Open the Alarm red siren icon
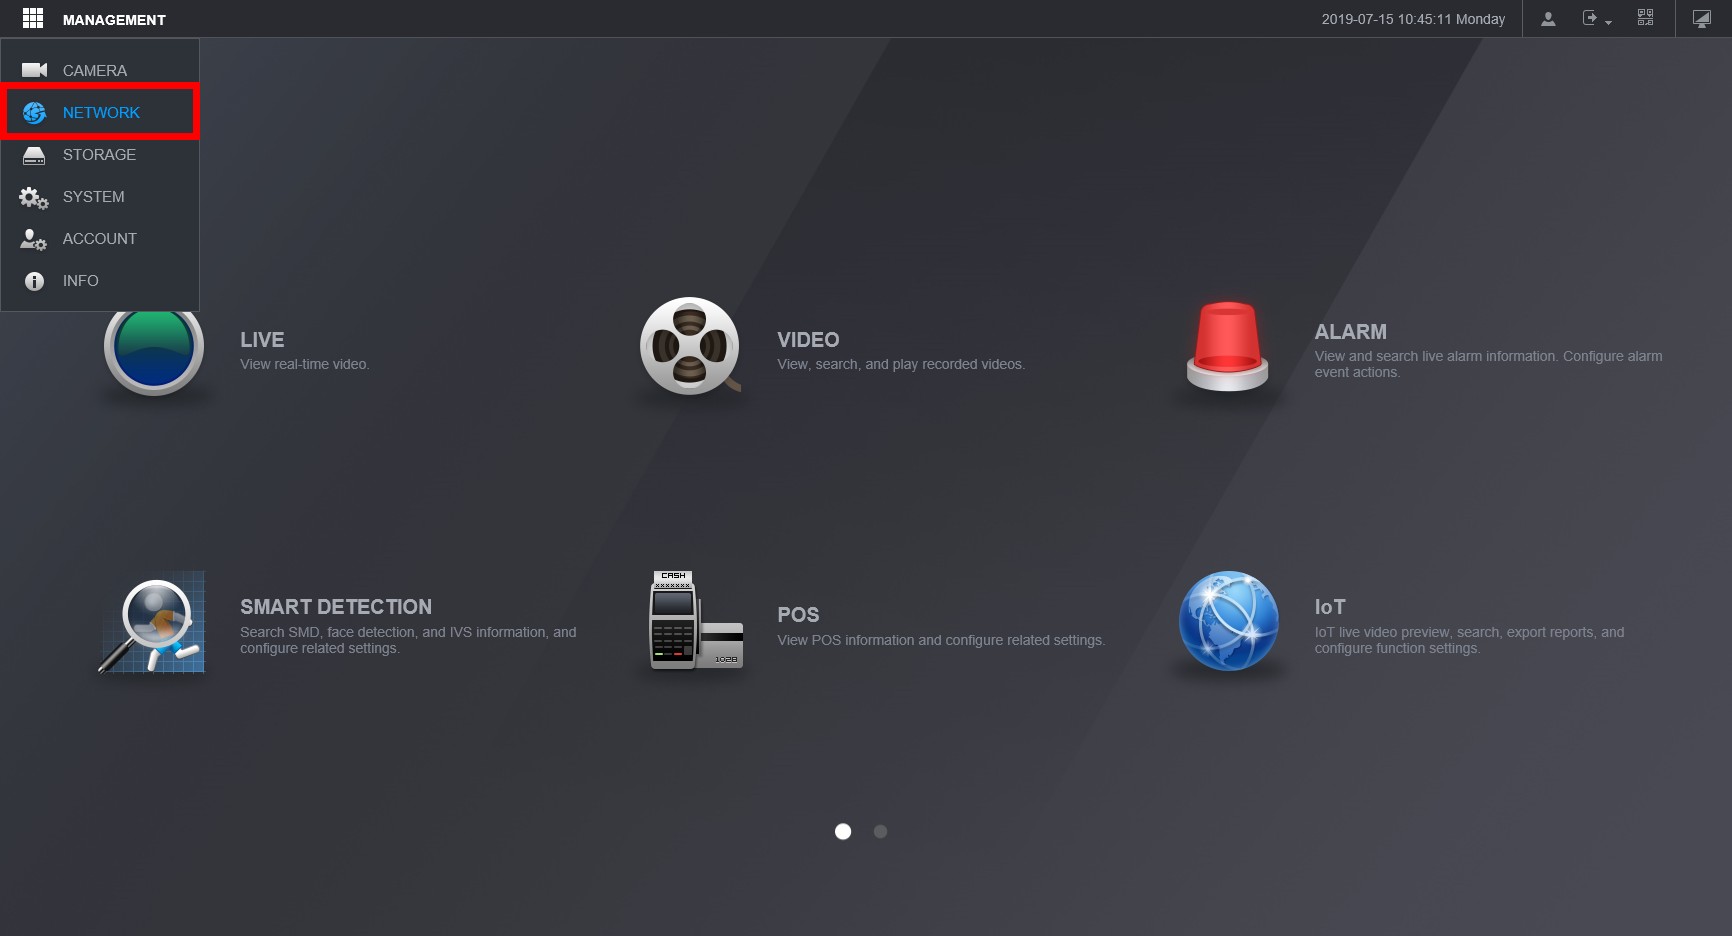The width and height of the screenshot is (1732, 936). (x=1227, y=346)
